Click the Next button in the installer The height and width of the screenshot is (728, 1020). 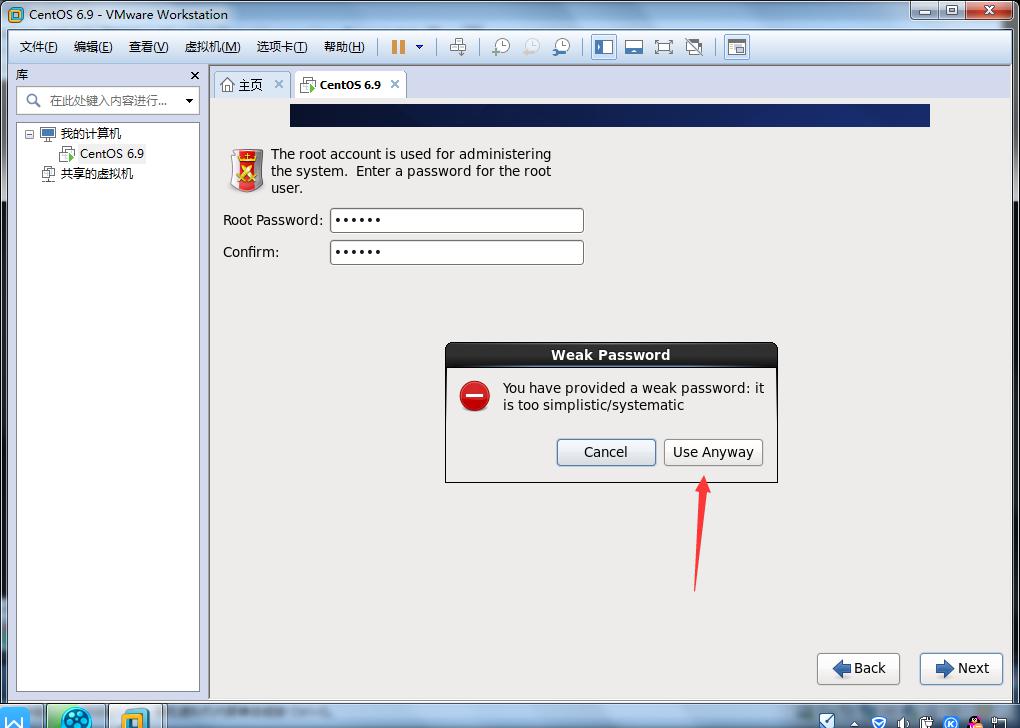point(961,669)
